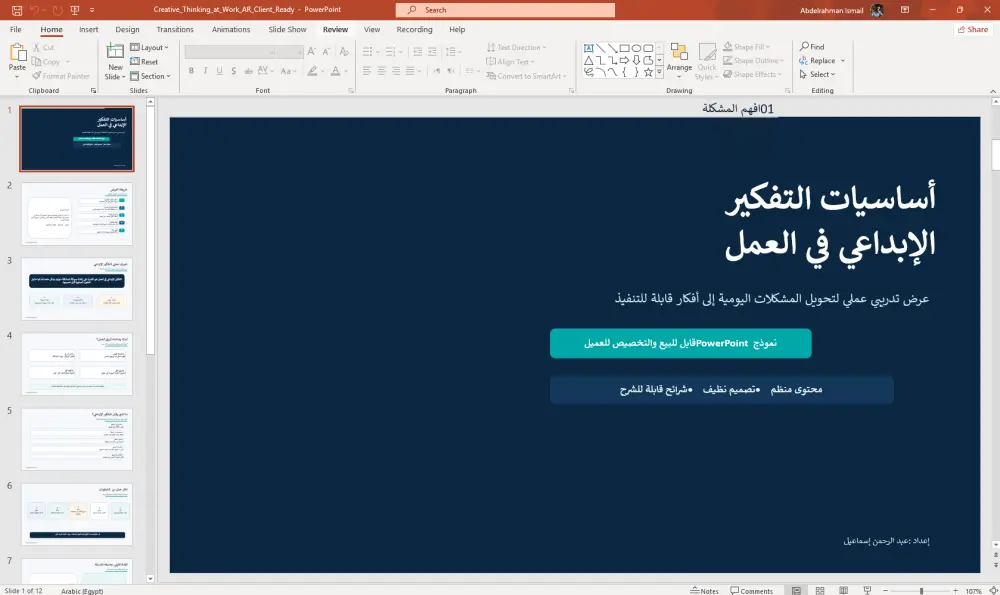Switch to the Transitions tab
Viewport: 1000px width, 595px height.
pyautogui.click(x=175, y=29)
